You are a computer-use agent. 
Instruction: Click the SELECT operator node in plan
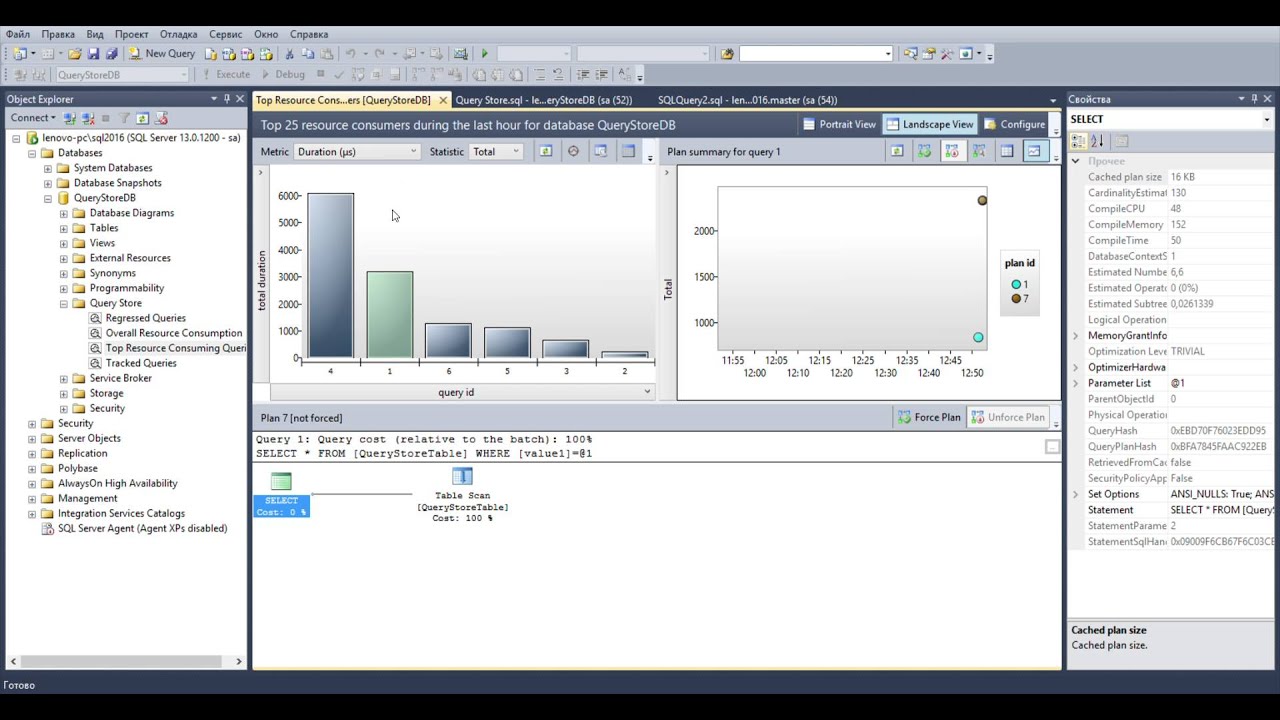(281, 494)
